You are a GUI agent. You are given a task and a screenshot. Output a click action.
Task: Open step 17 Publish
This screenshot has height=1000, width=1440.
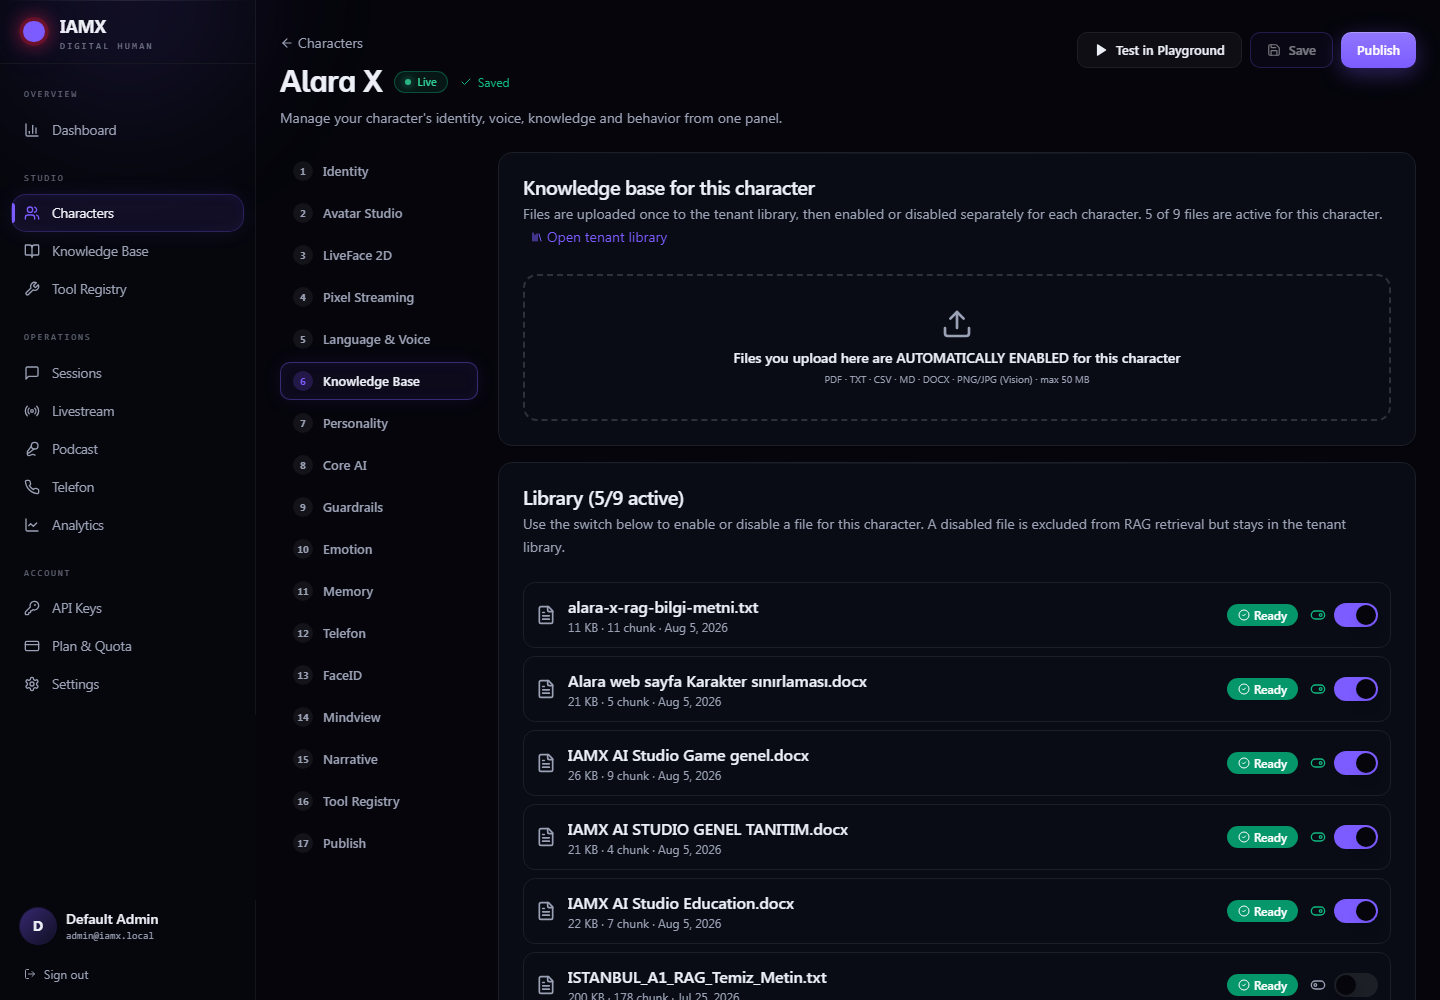[x=379, y=843]
